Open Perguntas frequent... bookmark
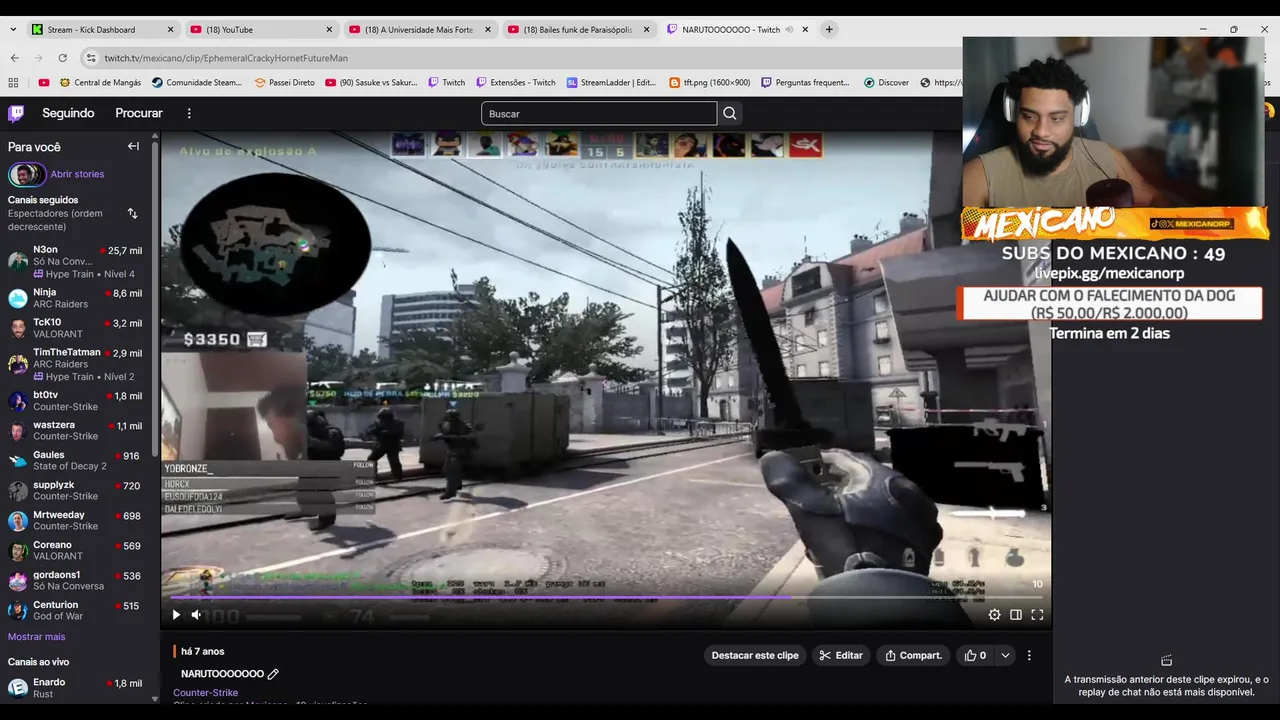Viewport: 1280px width, 720px height. [805, 83]
